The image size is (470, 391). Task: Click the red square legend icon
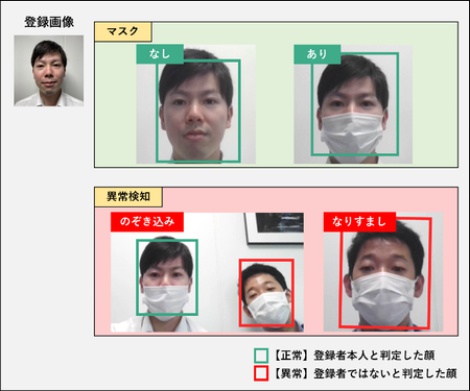(x=261, y=373)
